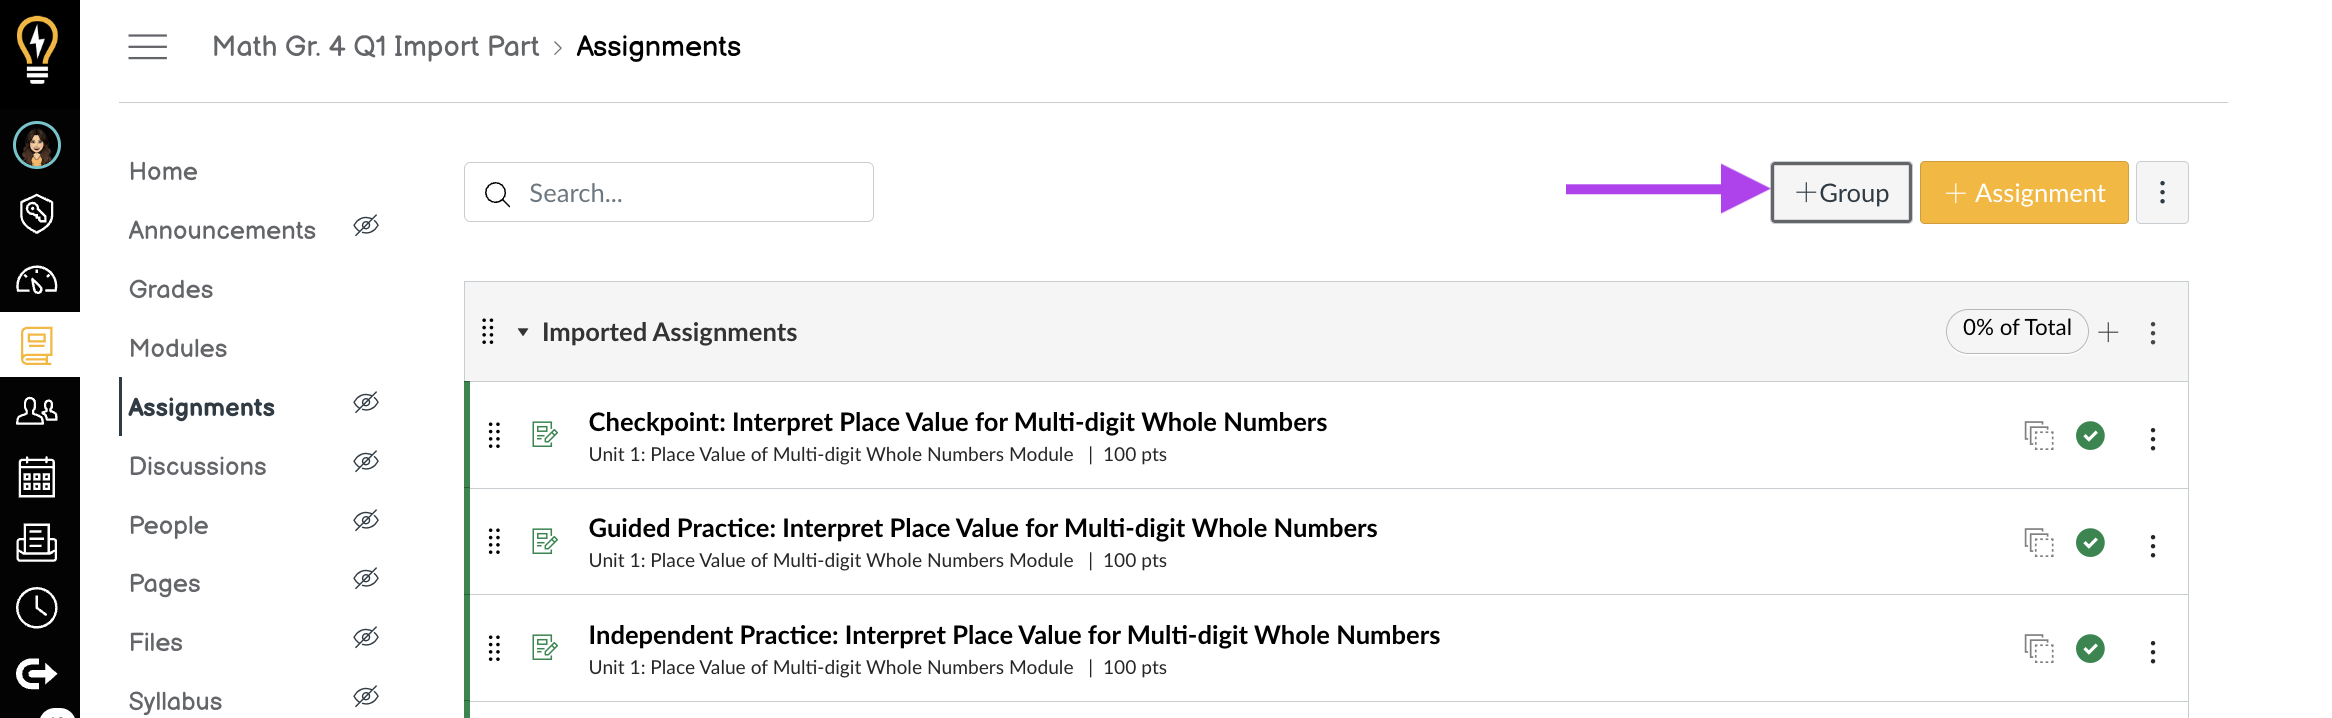Open the Inbox icon in global navigation
This screenshot has width=2332, height=718.
[x=37, y=543]
